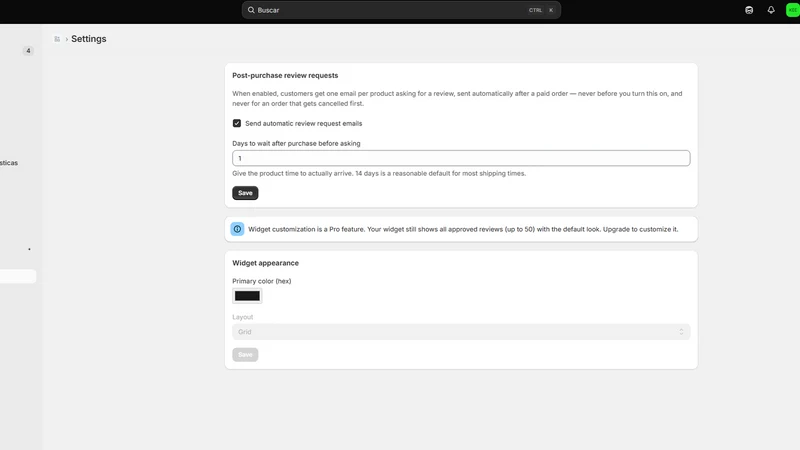Click the 14 days default hint text

(x=379, y=173)
